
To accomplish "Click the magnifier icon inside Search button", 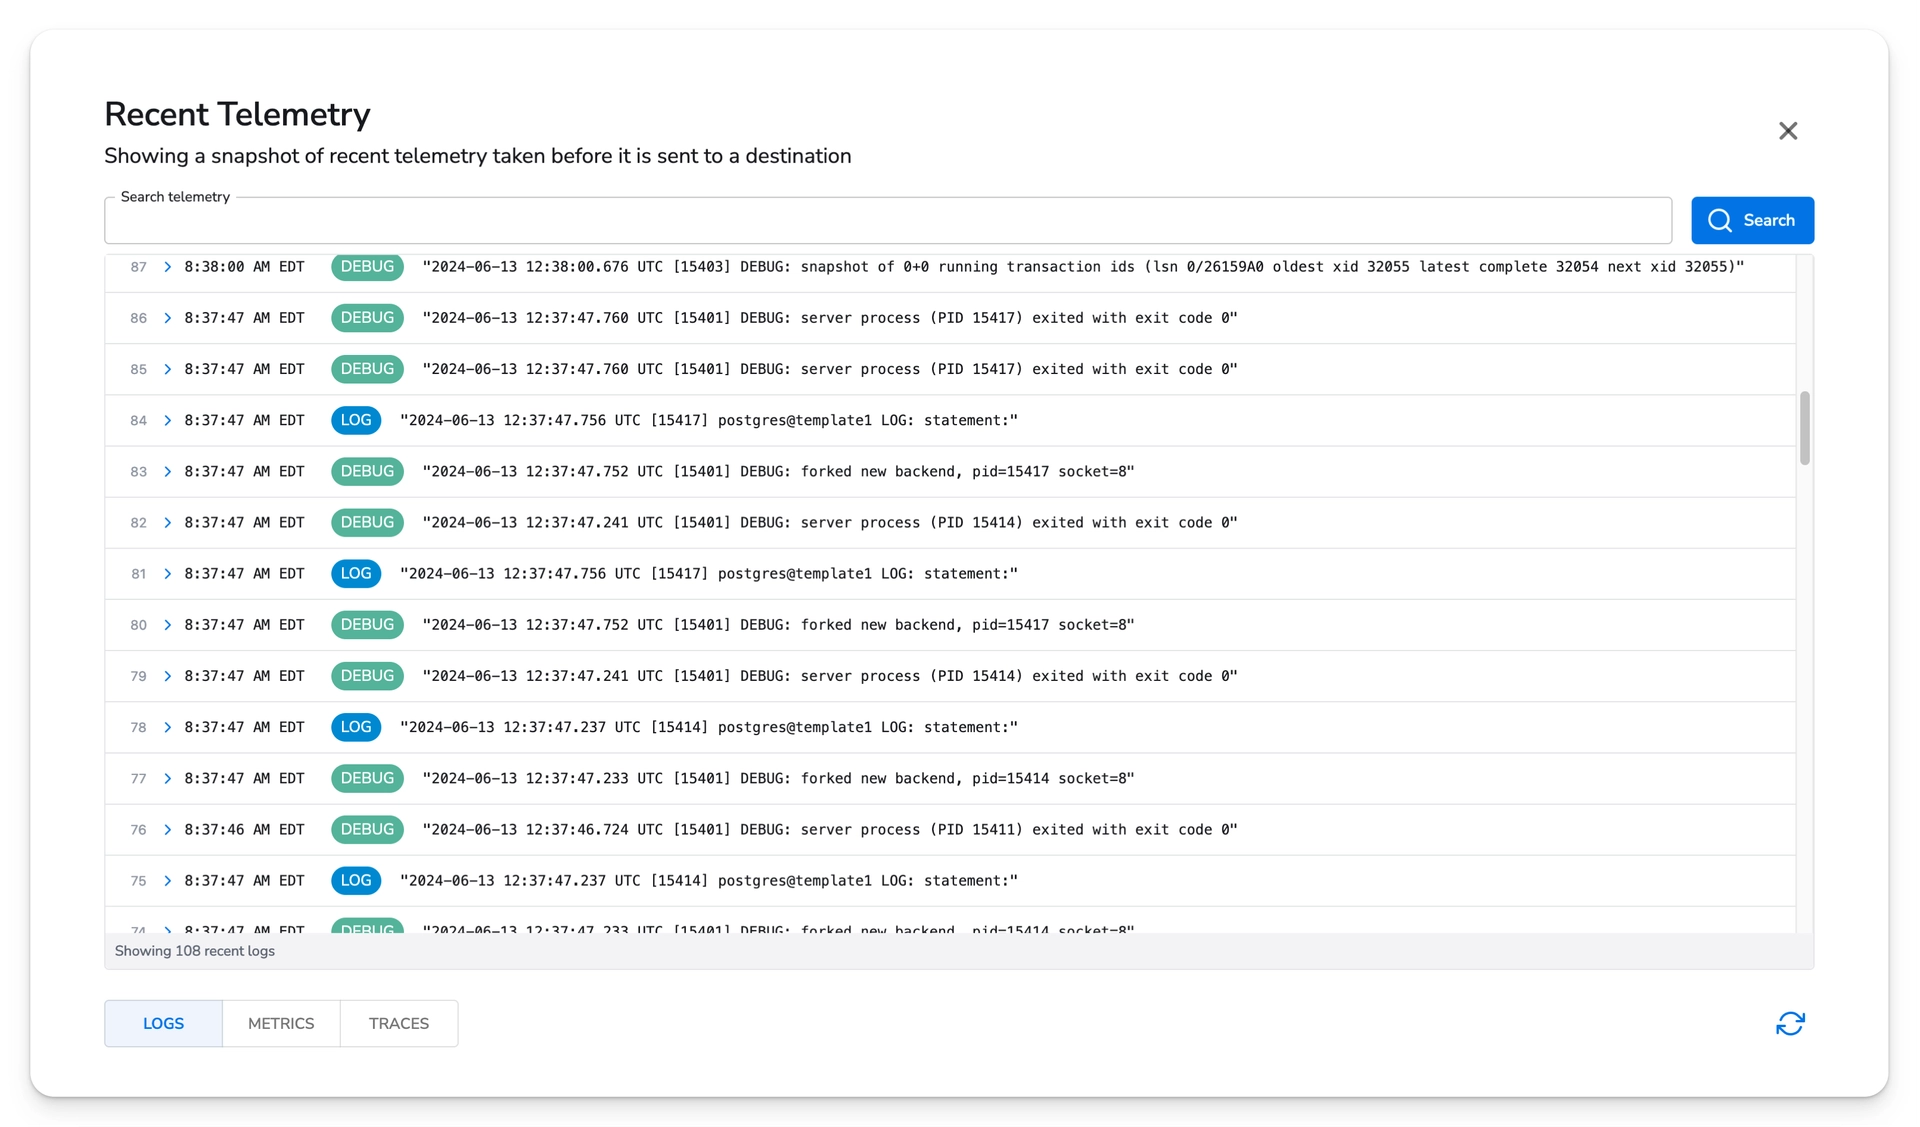I will 1722,220.
